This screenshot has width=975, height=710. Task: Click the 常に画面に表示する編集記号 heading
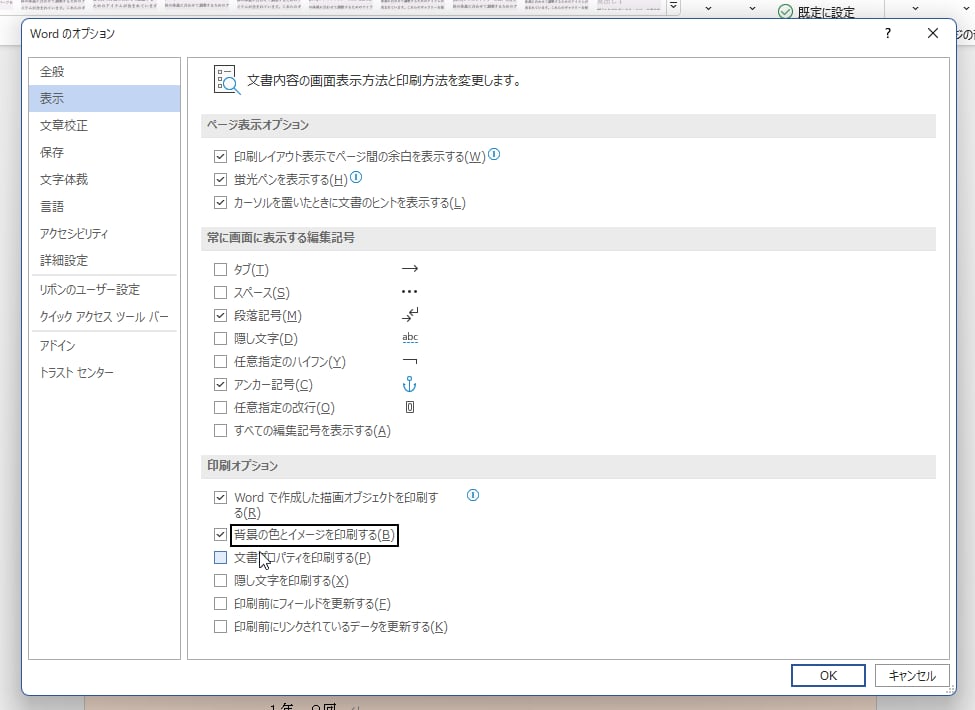tap(281, 238)
